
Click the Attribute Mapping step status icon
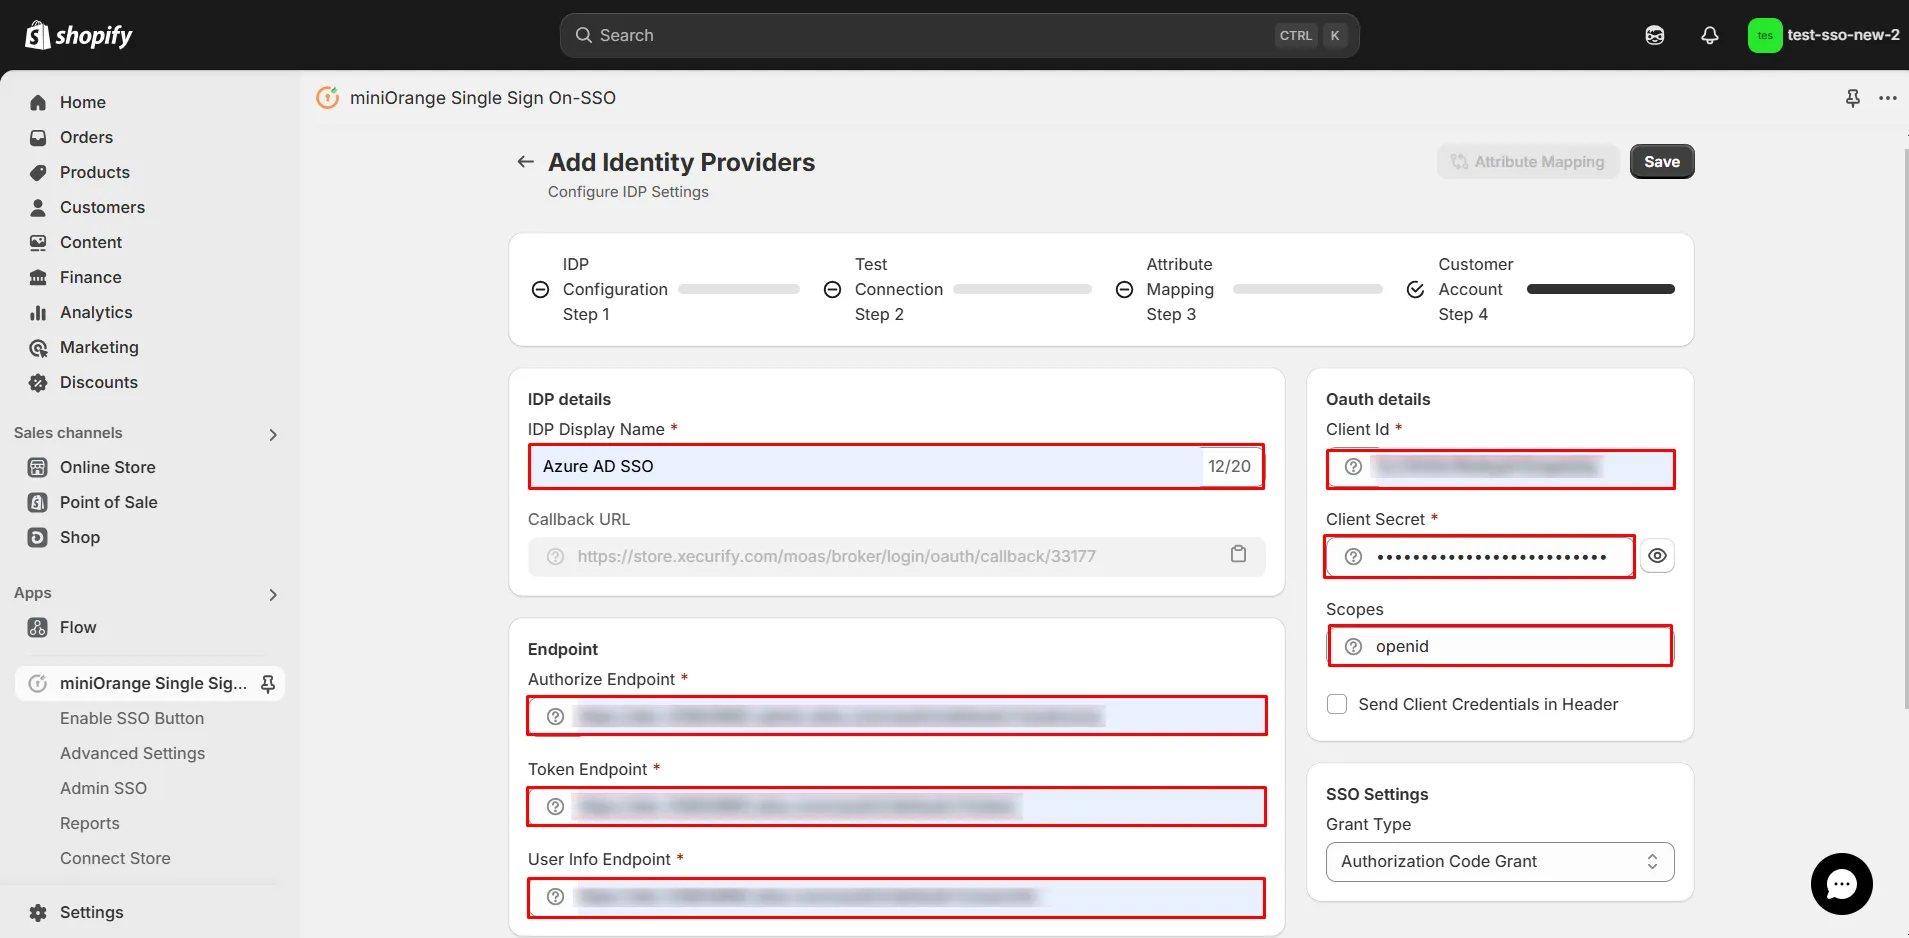coord(1124,290)
